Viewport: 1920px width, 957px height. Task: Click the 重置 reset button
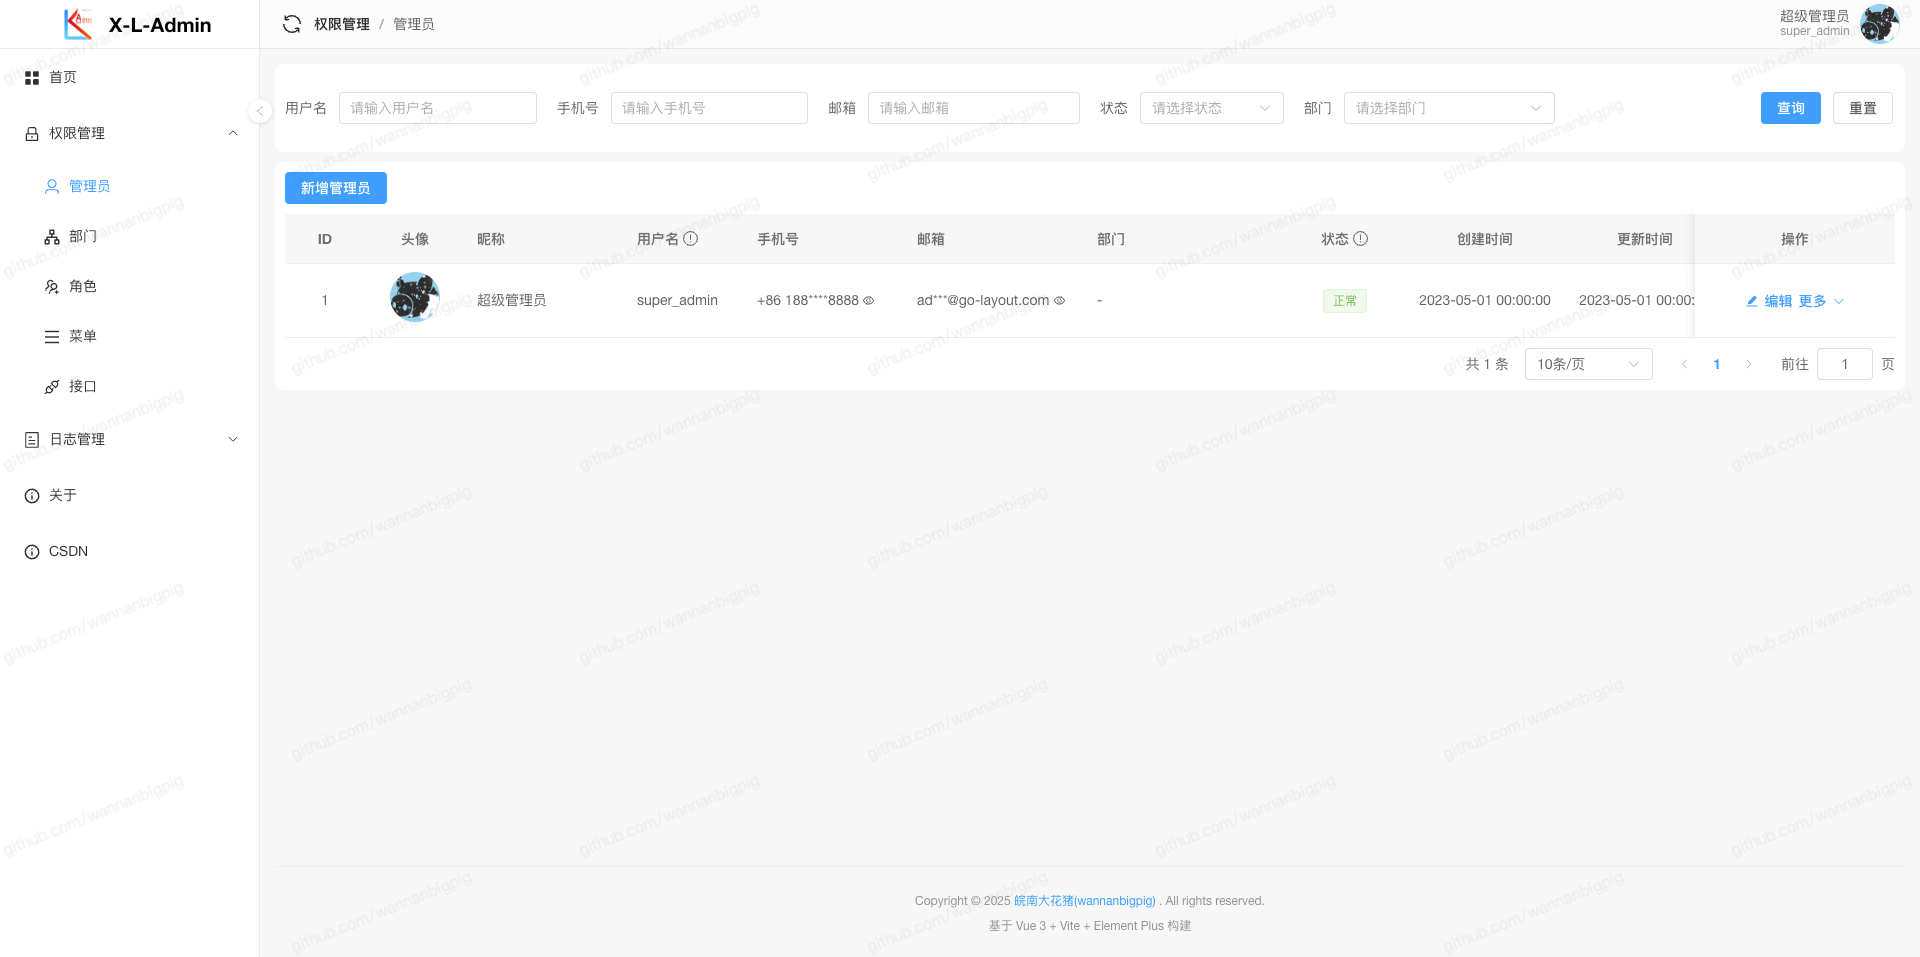[1863, 108]
